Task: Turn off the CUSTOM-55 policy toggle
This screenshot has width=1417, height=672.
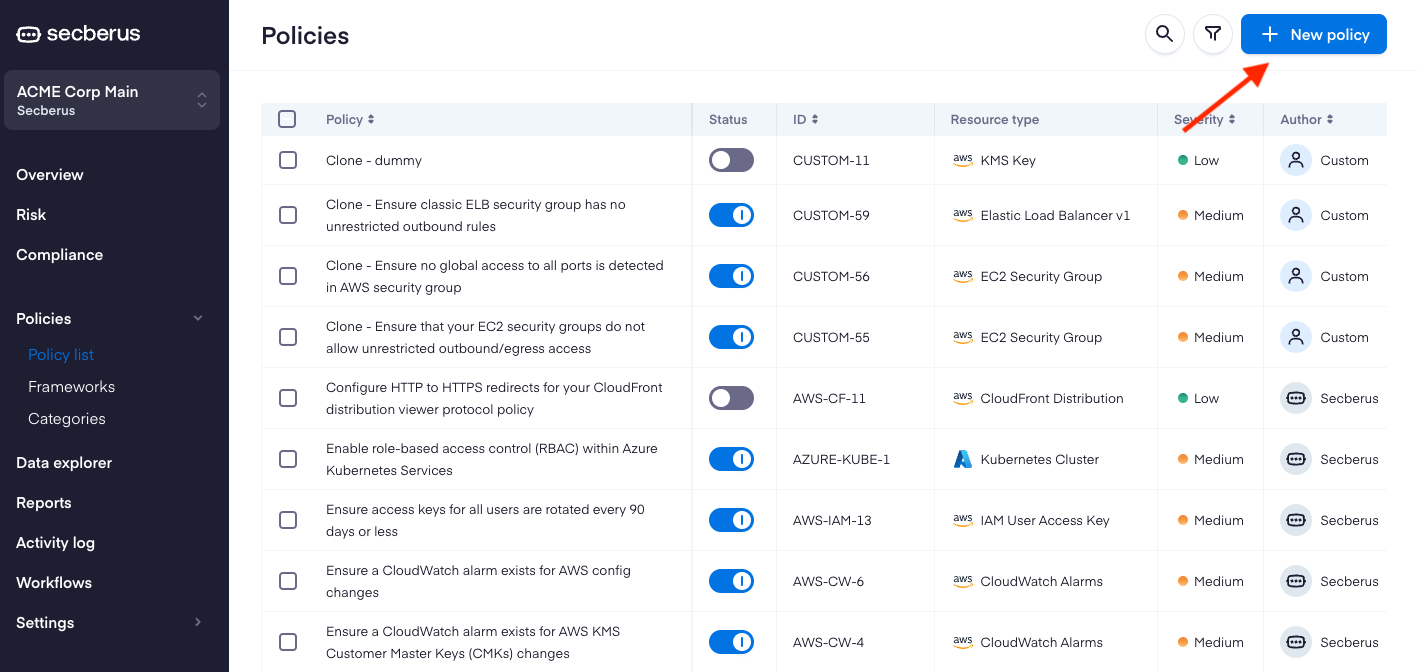Action: (x=731, y=337)
